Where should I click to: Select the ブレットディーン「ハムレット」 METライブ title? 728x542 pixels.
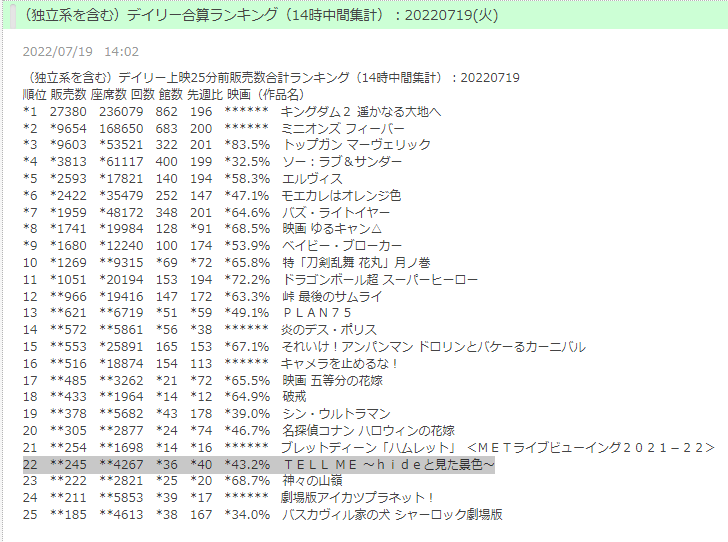pyautogui.click(x=498, y=448)
